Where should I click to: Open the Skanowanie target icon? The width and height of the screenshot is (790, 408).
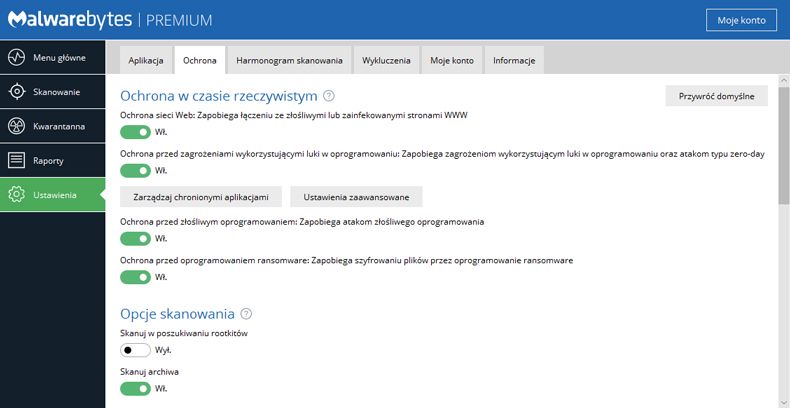tap(17, 92)
